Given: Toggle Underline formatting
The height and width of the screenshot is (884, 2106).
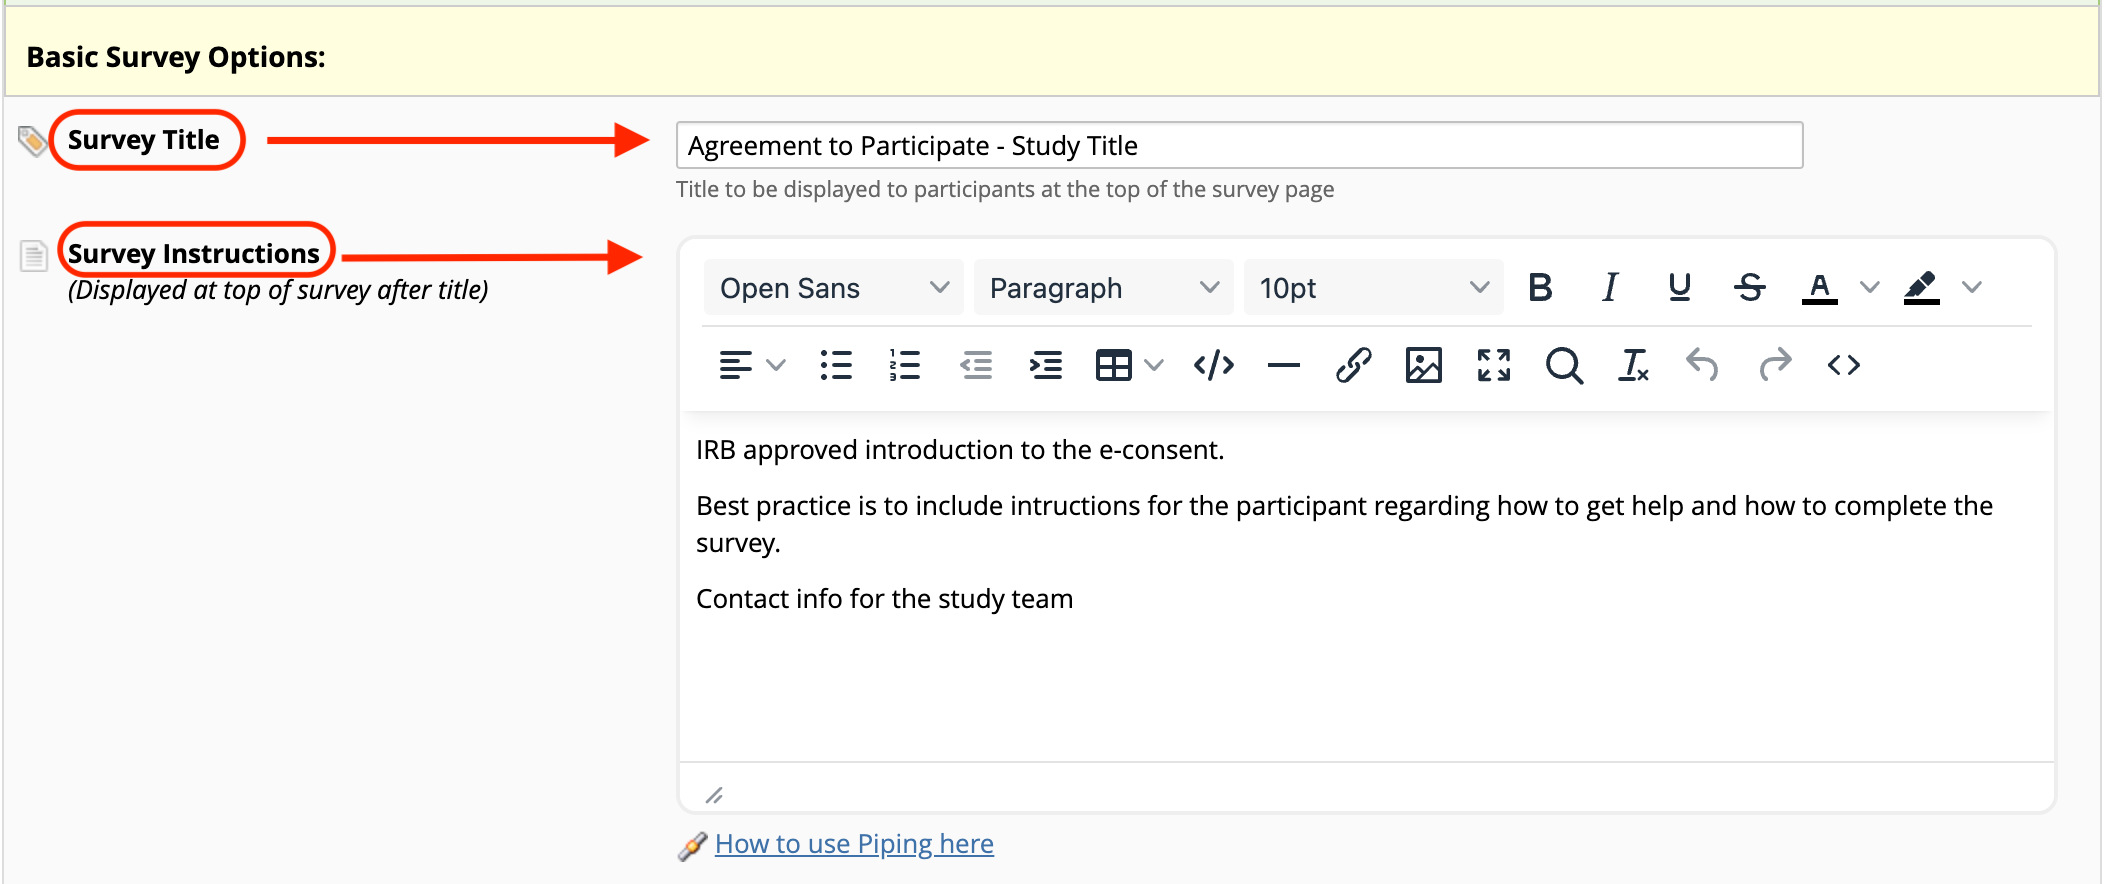Looking at the screenshot, I should tap(1680, 288).
